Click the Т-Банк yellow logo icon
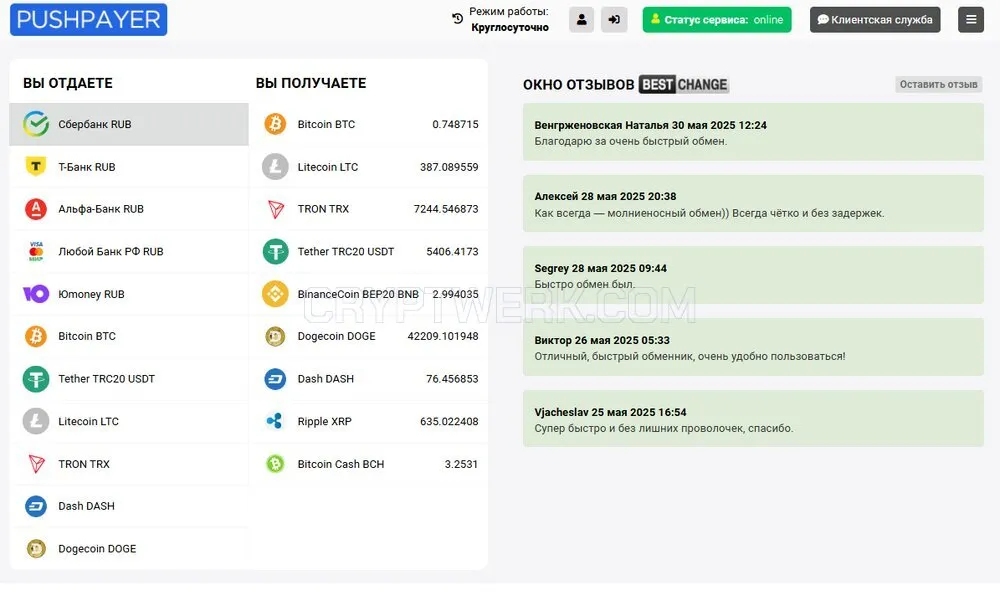The height and width of the screenshot is (611, 1000). click(x=36, y=166)
